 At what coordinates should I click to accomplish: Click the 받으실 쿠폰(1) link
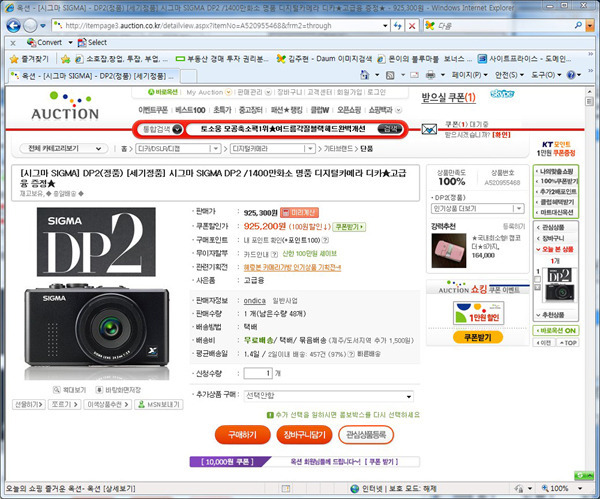tap(448, 98)
